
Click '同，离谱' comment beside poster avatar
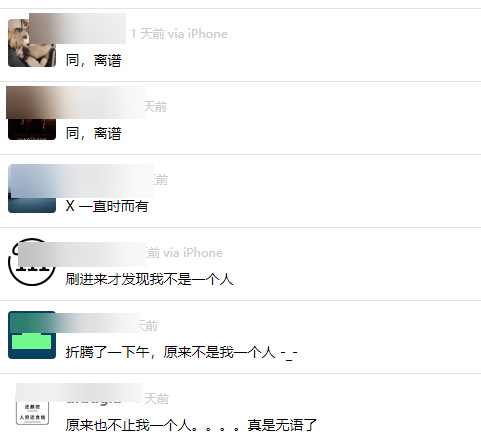94,133
